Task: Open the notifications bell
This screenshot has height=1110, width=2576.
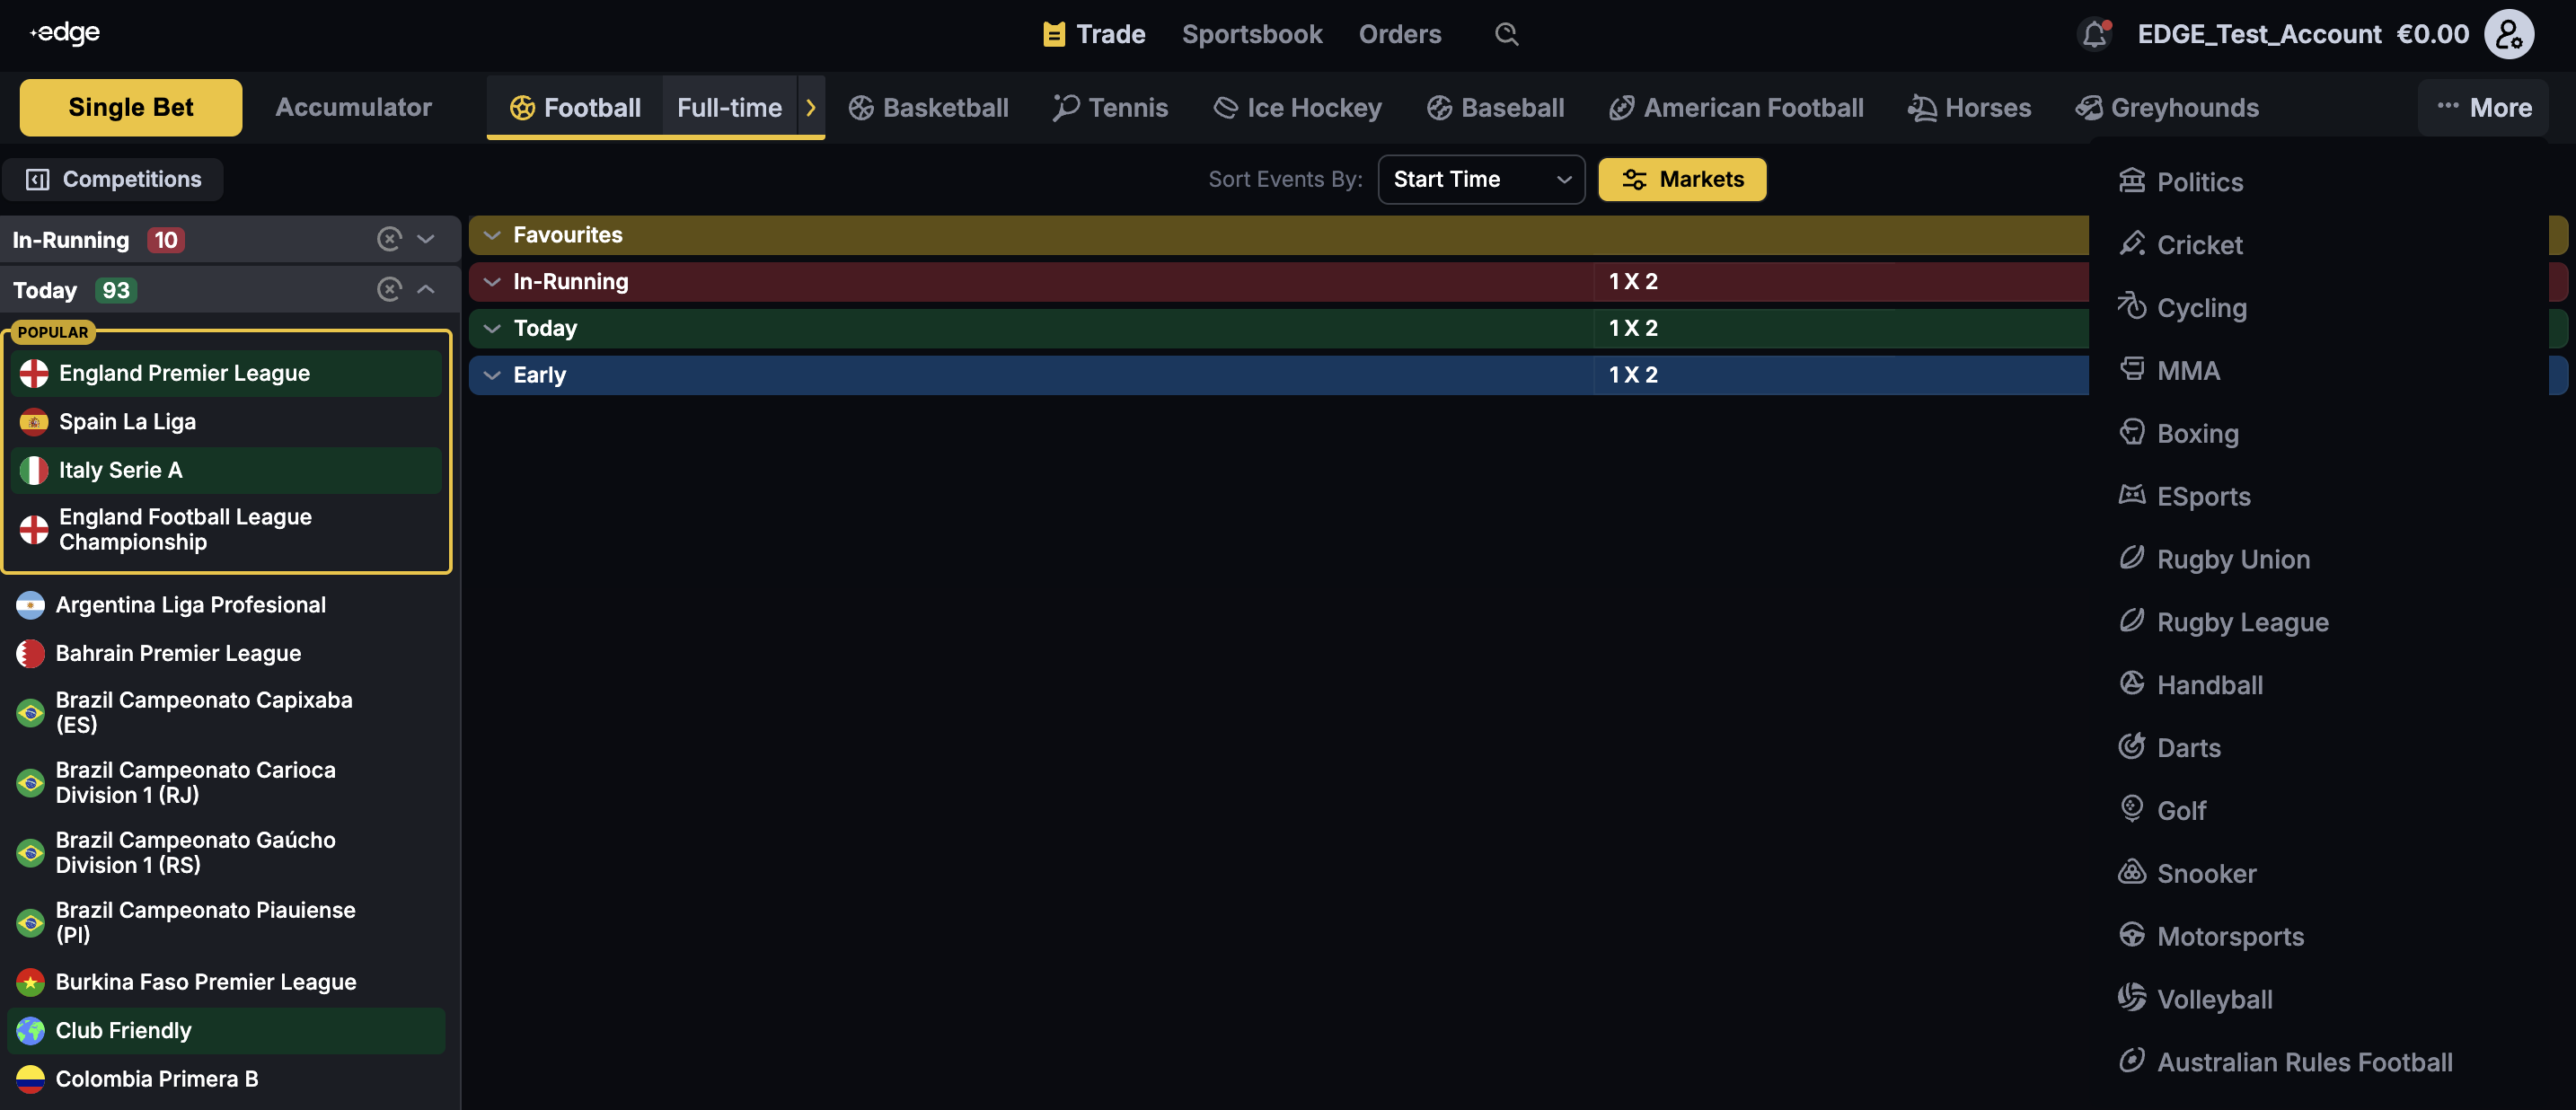Action: pyautogui.click(x=2095, y=34)
